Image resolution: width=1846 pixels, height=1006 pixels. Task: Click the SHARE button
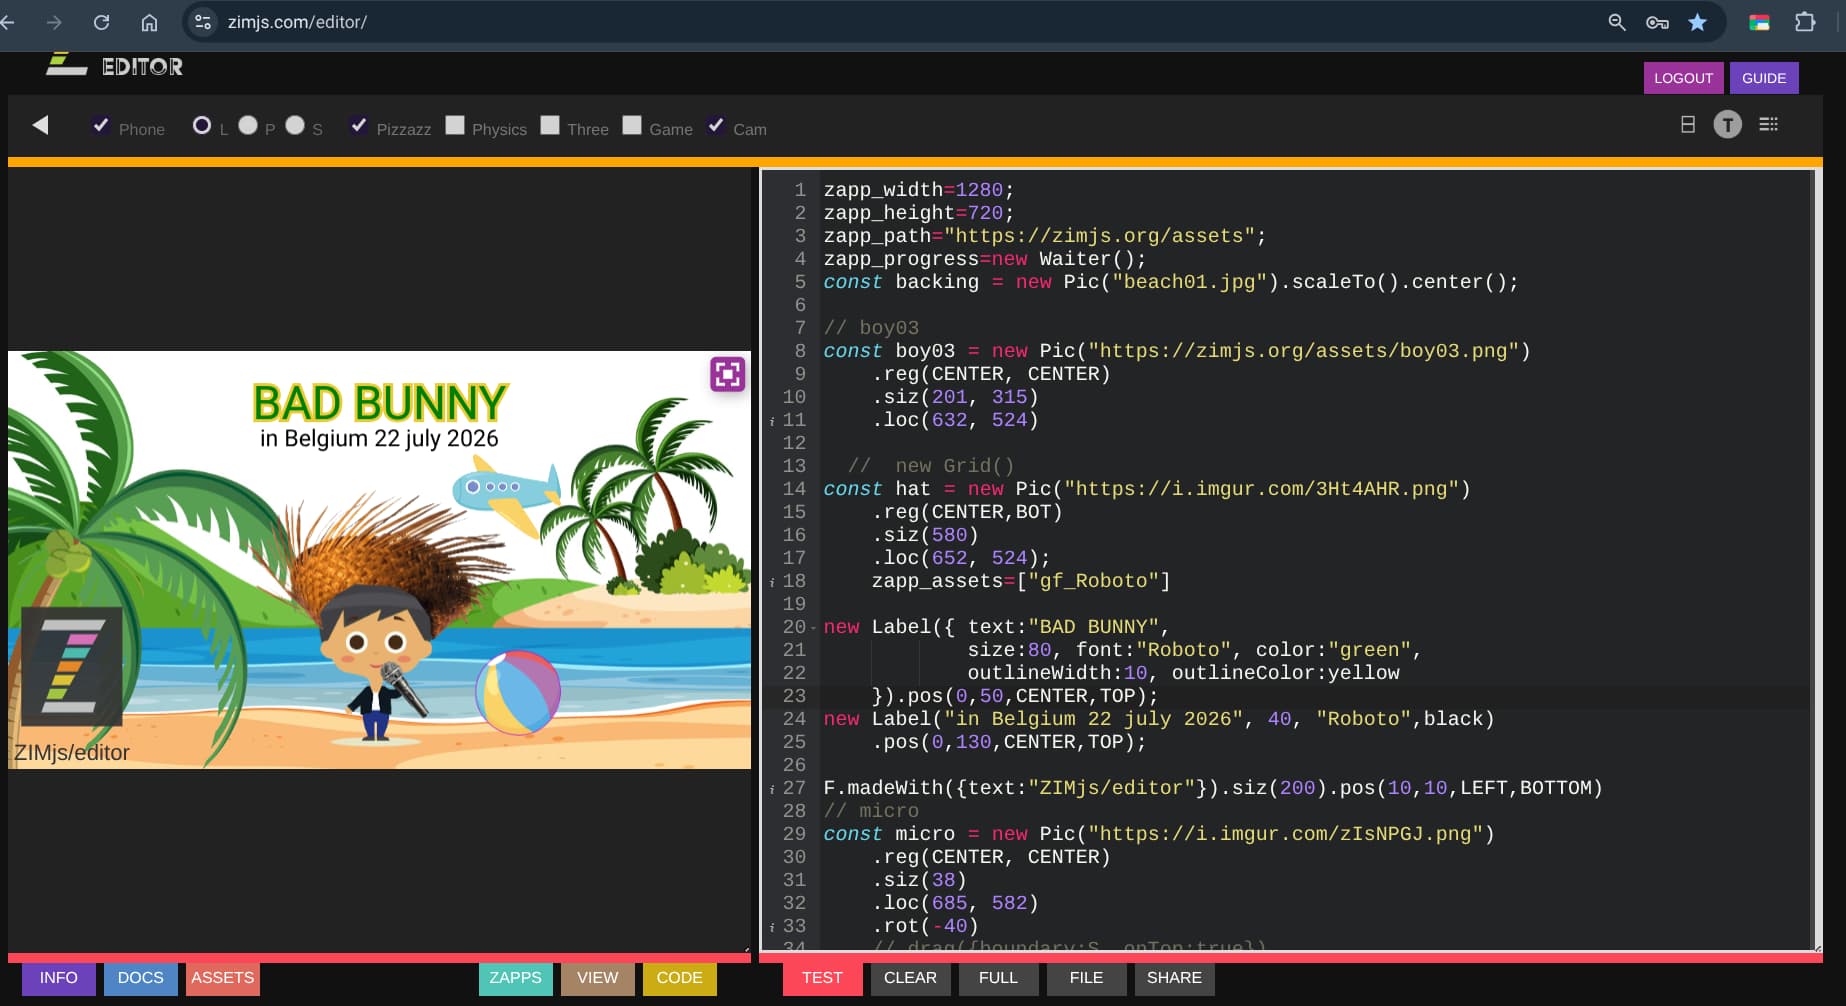(1174, 978)
